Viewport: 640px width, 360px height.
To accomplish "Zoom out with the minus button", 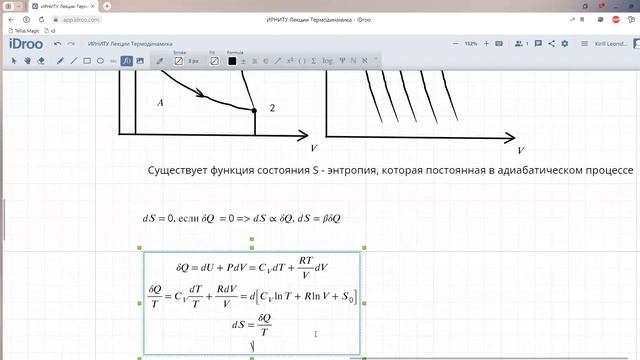I will click(x=456, y=43).
